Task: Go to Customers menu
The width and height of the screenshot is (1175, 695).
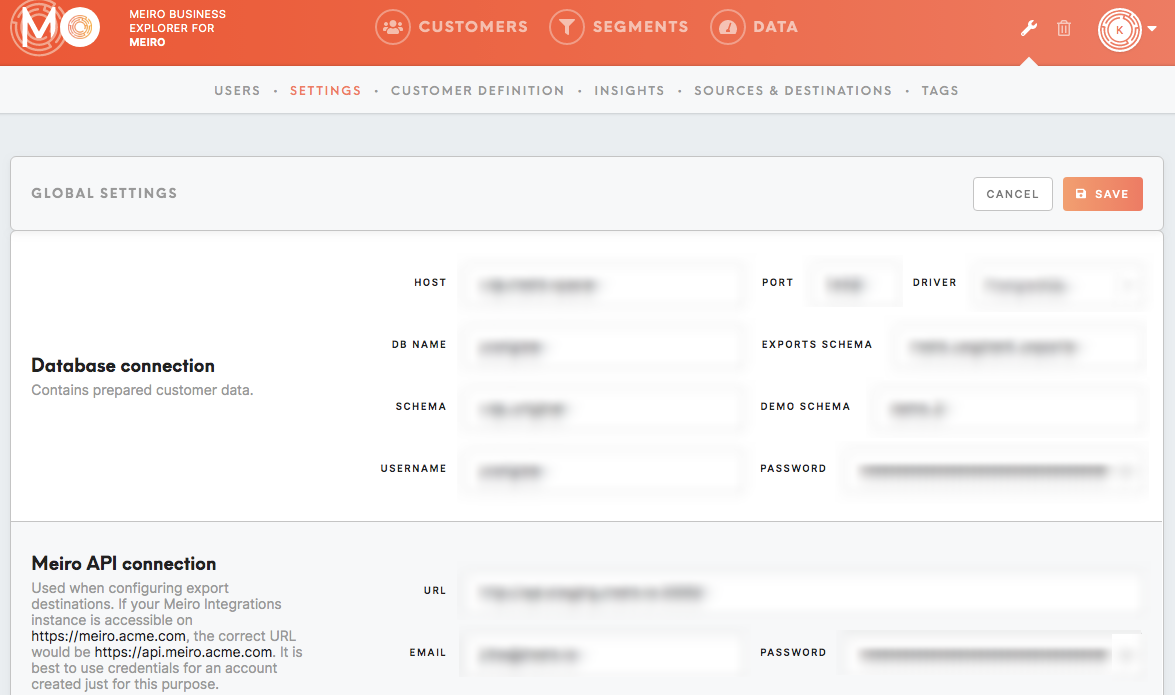Action: click(473, 27)
